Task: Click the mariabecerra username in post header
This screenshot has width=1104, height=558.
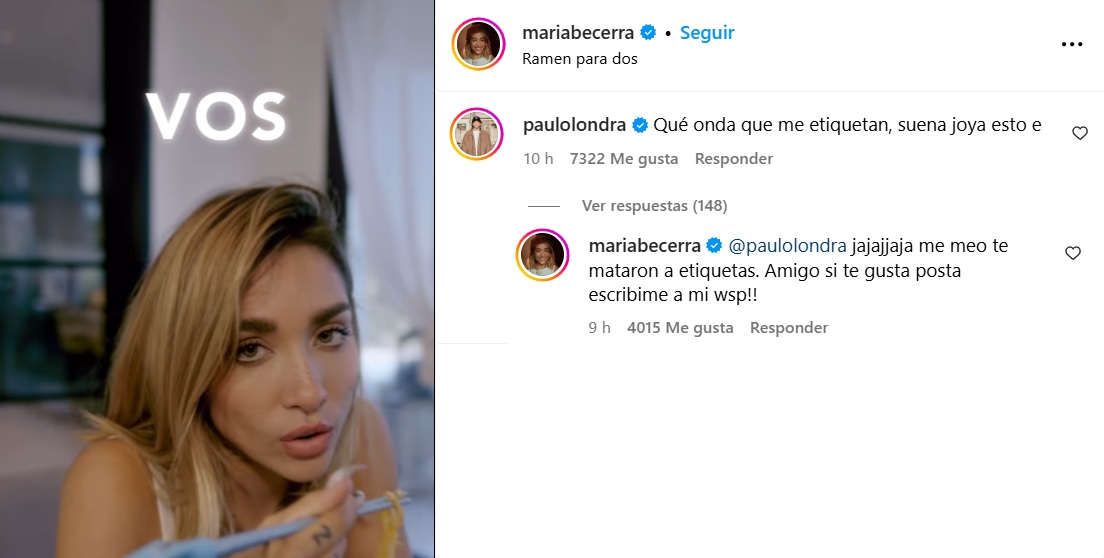Action: tap(578, 33)
